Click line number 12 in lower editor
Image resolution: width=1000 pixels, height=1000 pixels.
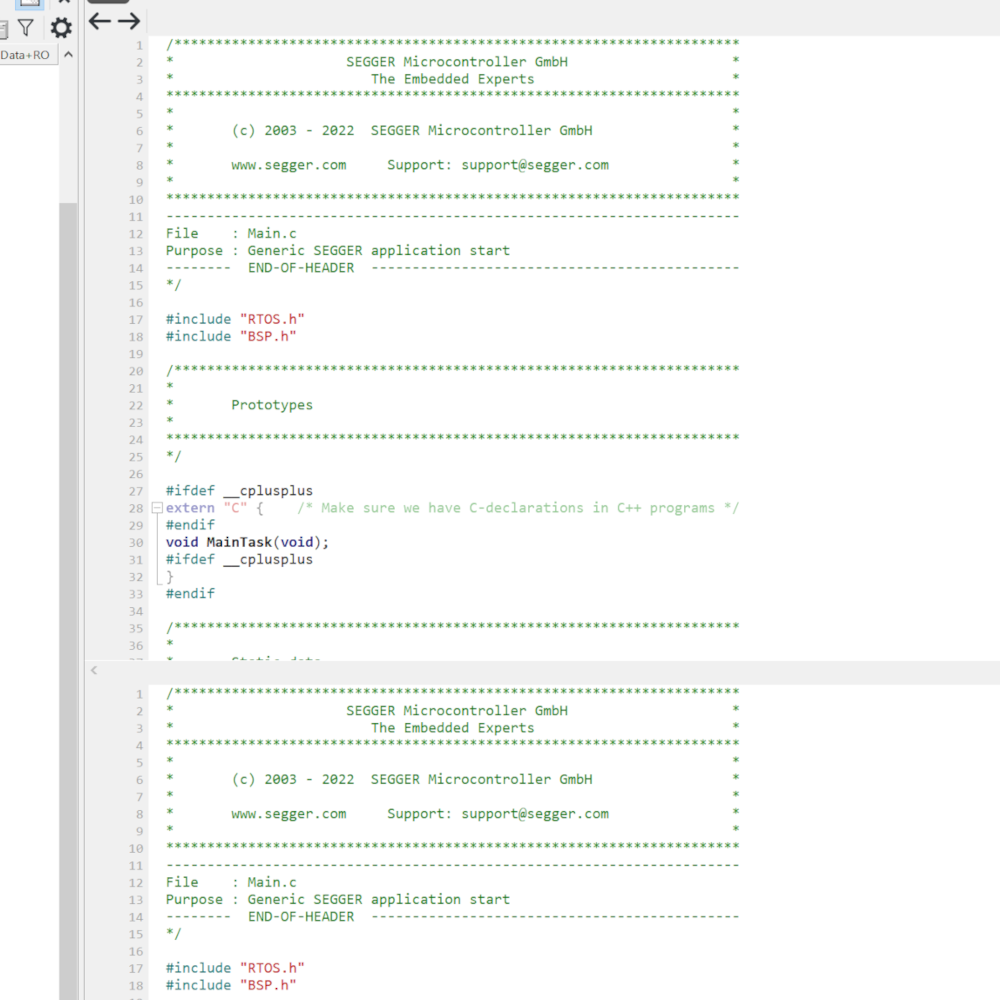135,882
